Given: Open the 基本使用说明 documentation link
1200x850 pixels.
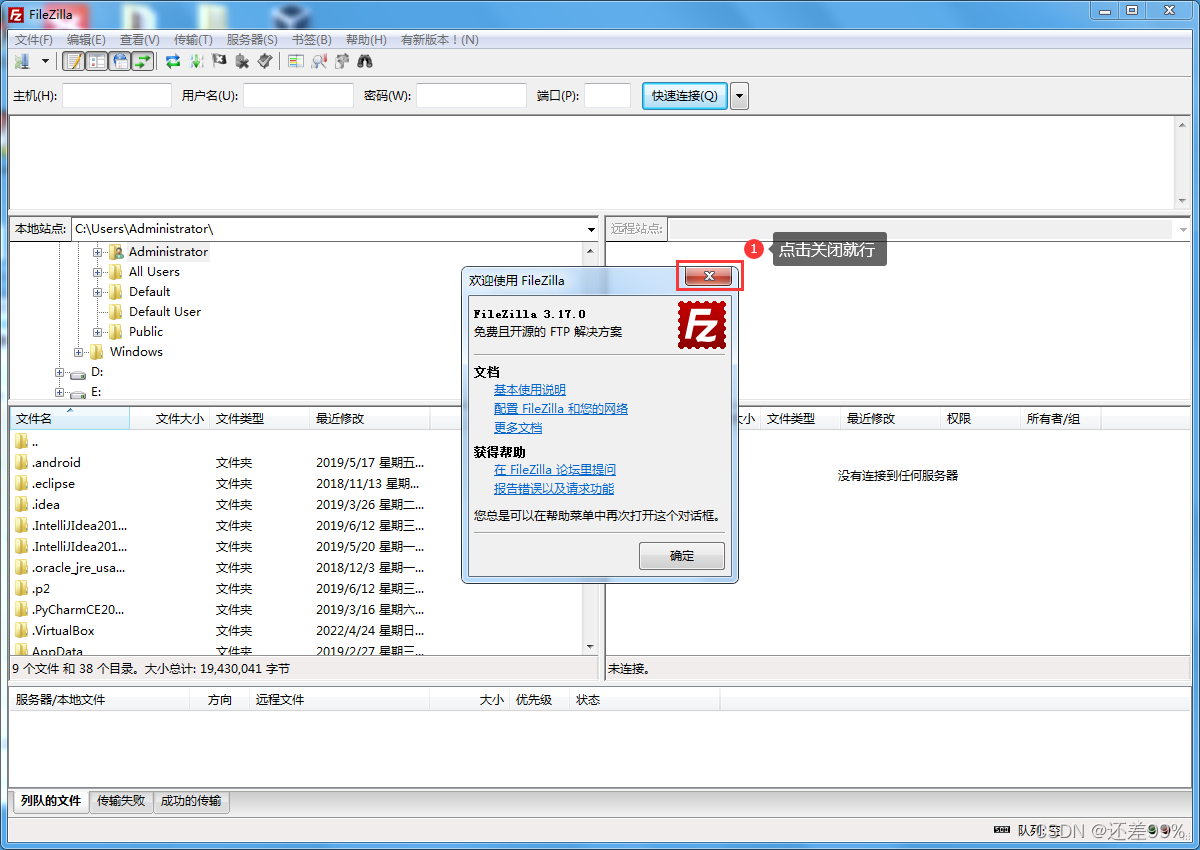Looking at the screenshot, I should 530,388.
